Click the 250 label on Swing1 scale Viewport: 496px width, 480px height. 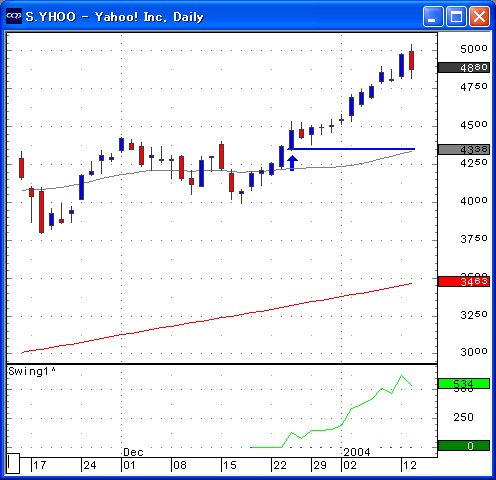pos(463,417)
